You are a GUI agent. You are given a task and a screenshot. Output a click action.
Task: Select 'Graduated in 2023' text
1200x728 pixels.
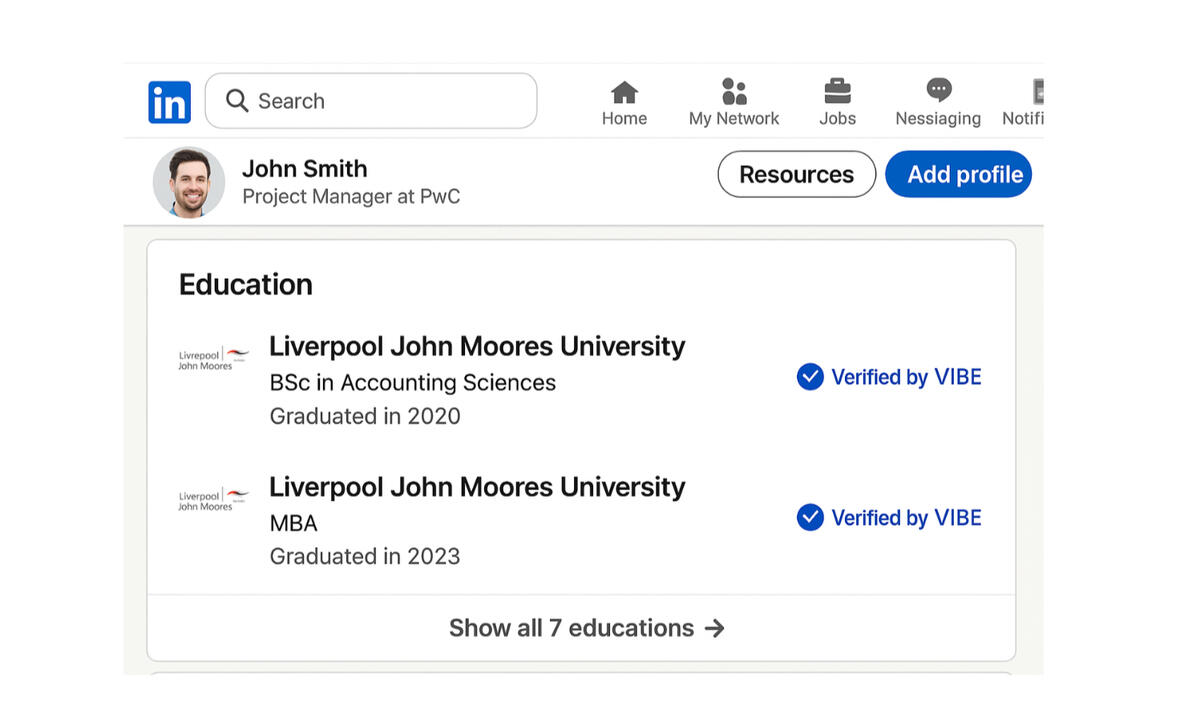[x=365, y=557]
